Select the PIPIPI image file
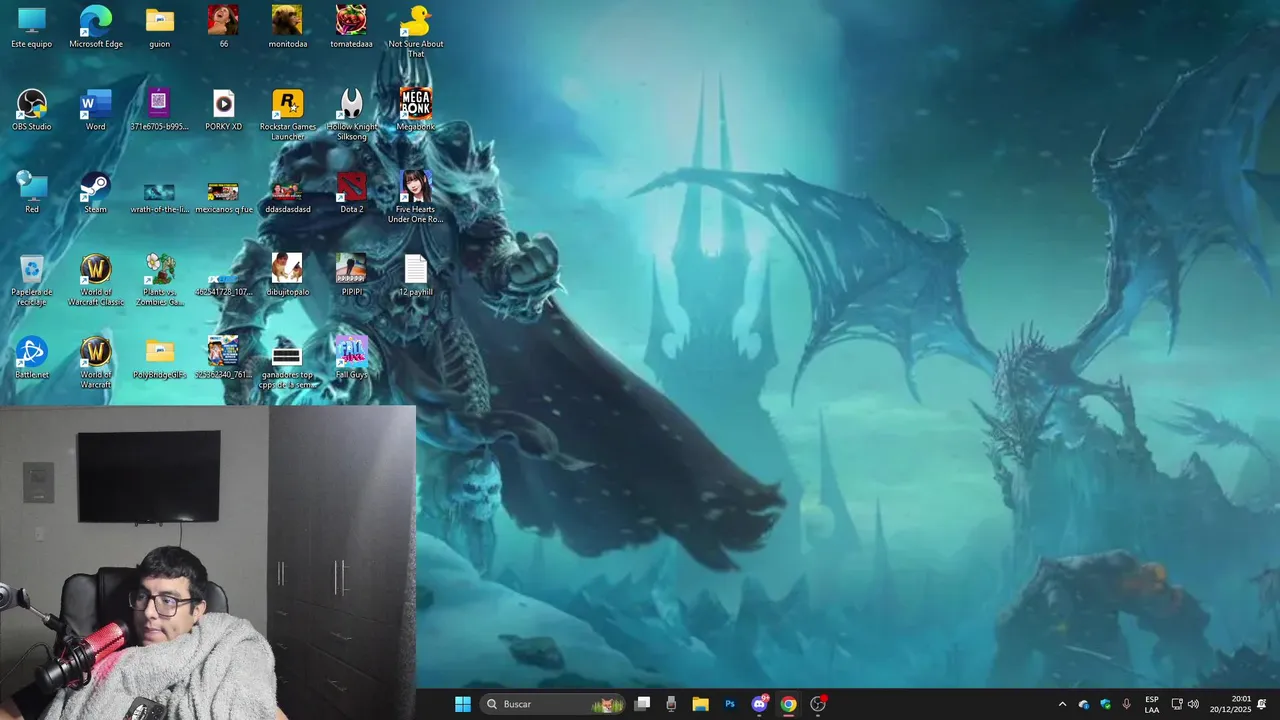This screenshot has height=720, width=1280. pos(351,276)
